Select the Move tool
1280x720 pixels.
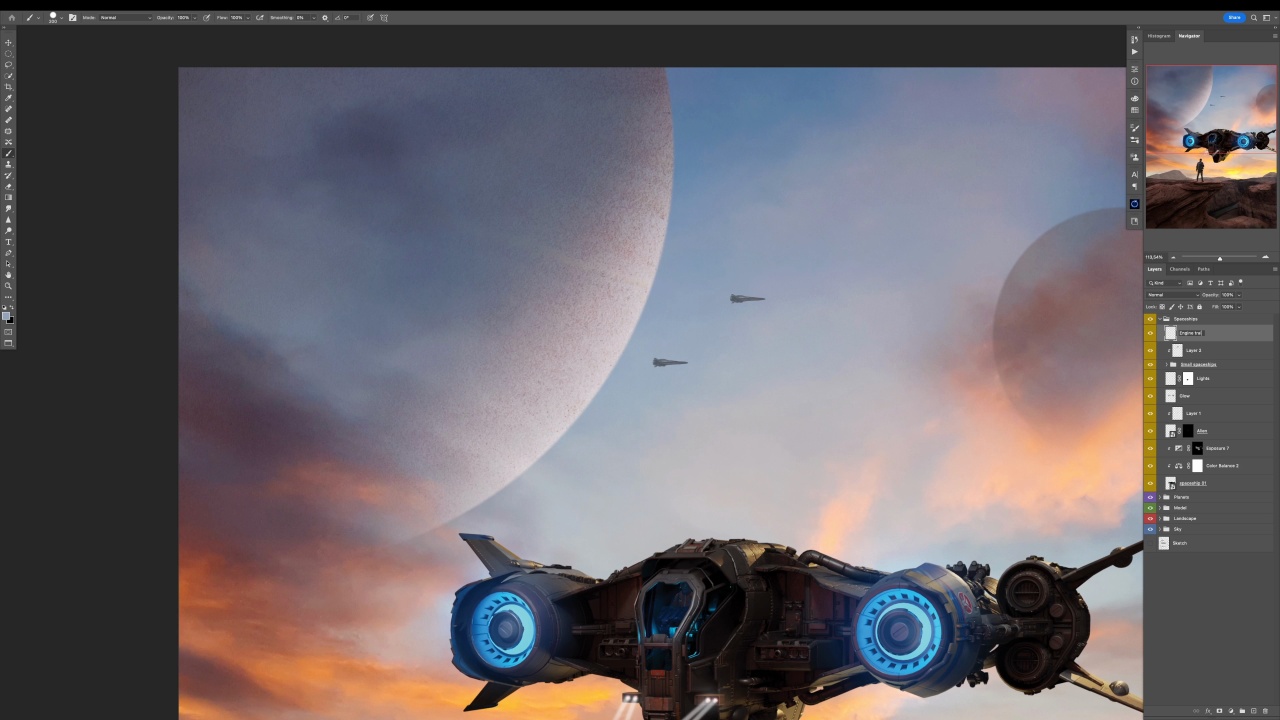(x=8, y=42)
